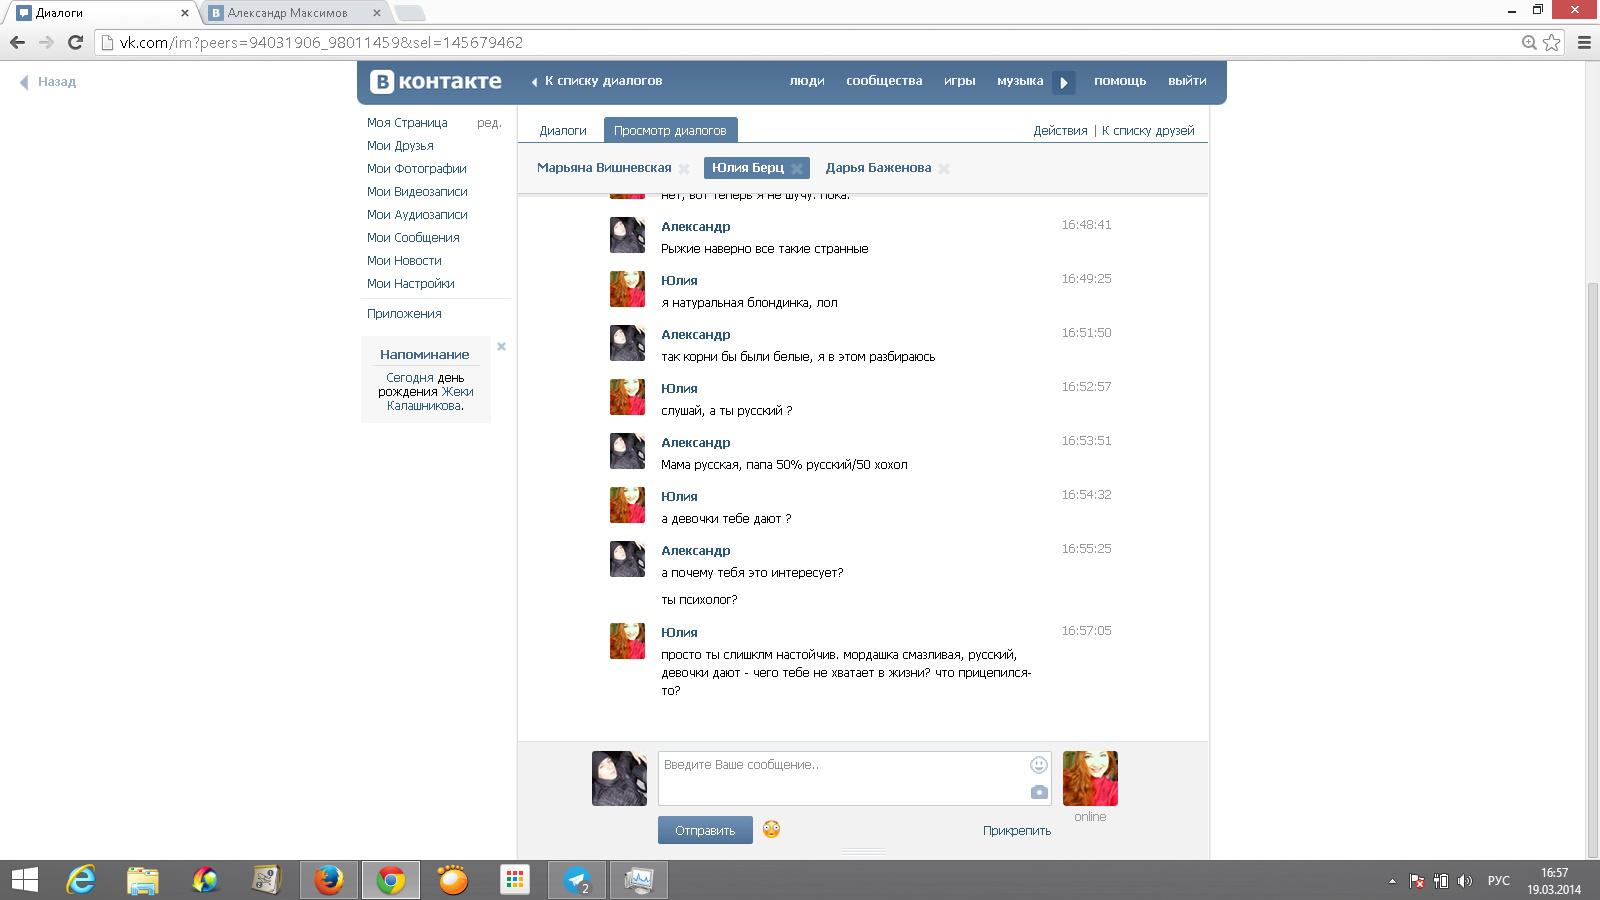Open the Марьяна Вишневская dialog
The image size is (1600, 900).
(604, 168)
